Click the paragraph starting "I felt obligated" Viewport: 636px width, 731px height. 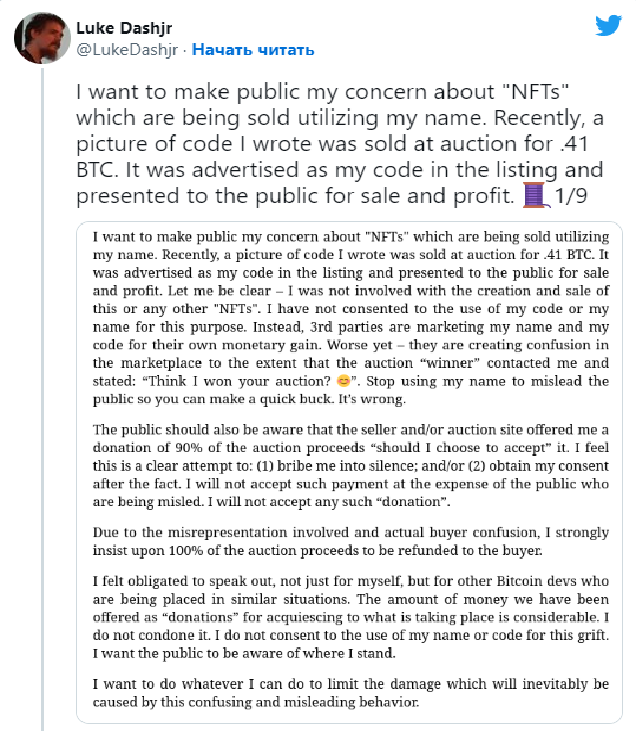tap(351, 617)
